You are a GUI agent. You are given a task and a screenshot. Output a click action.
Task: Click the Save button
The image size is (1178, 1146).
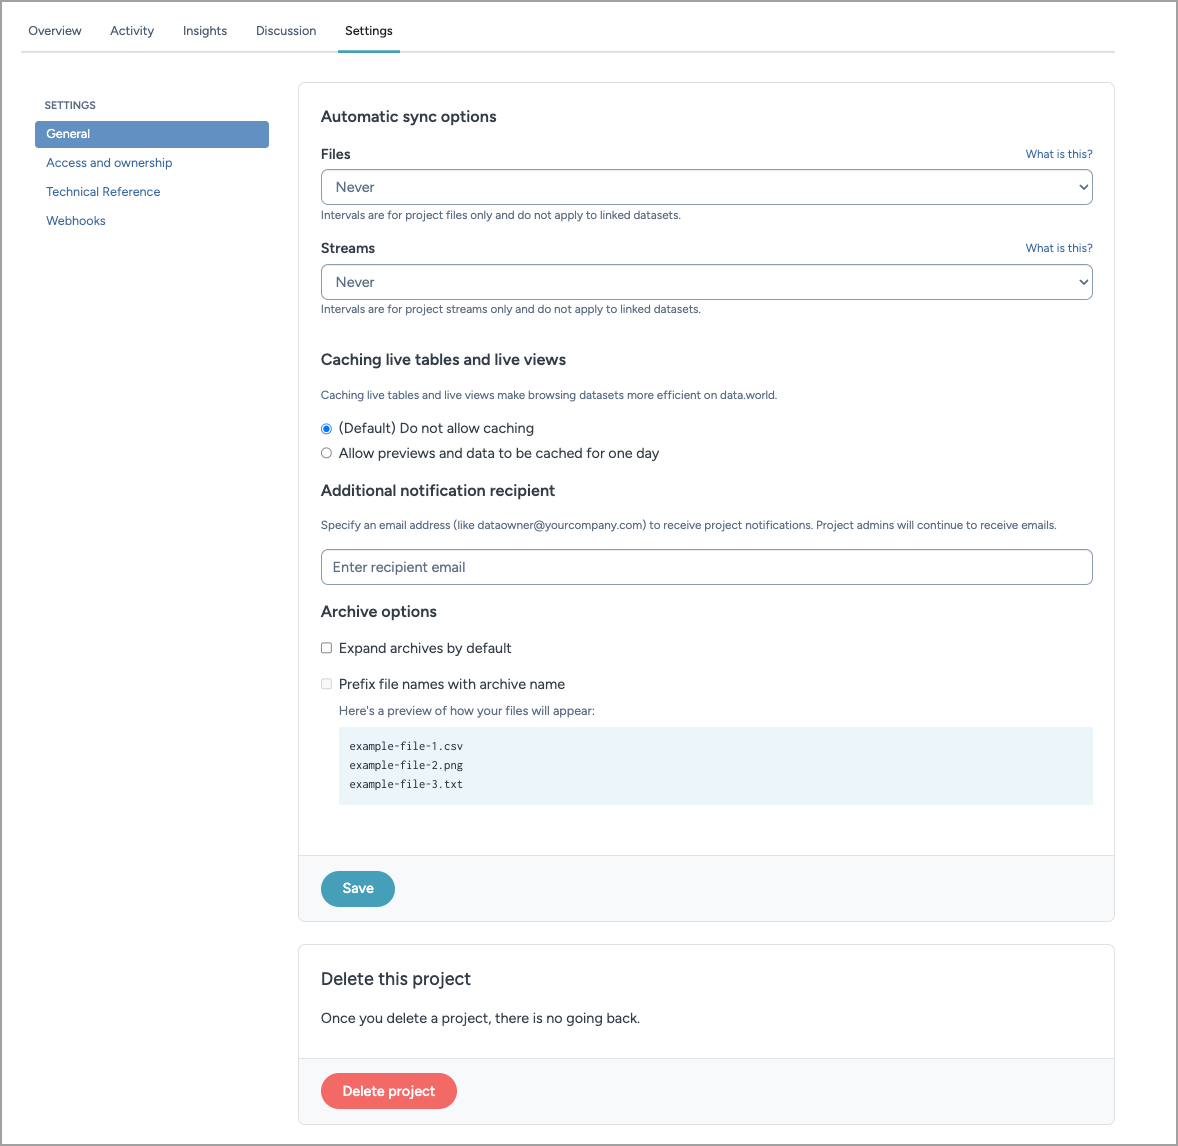(358, 889)
